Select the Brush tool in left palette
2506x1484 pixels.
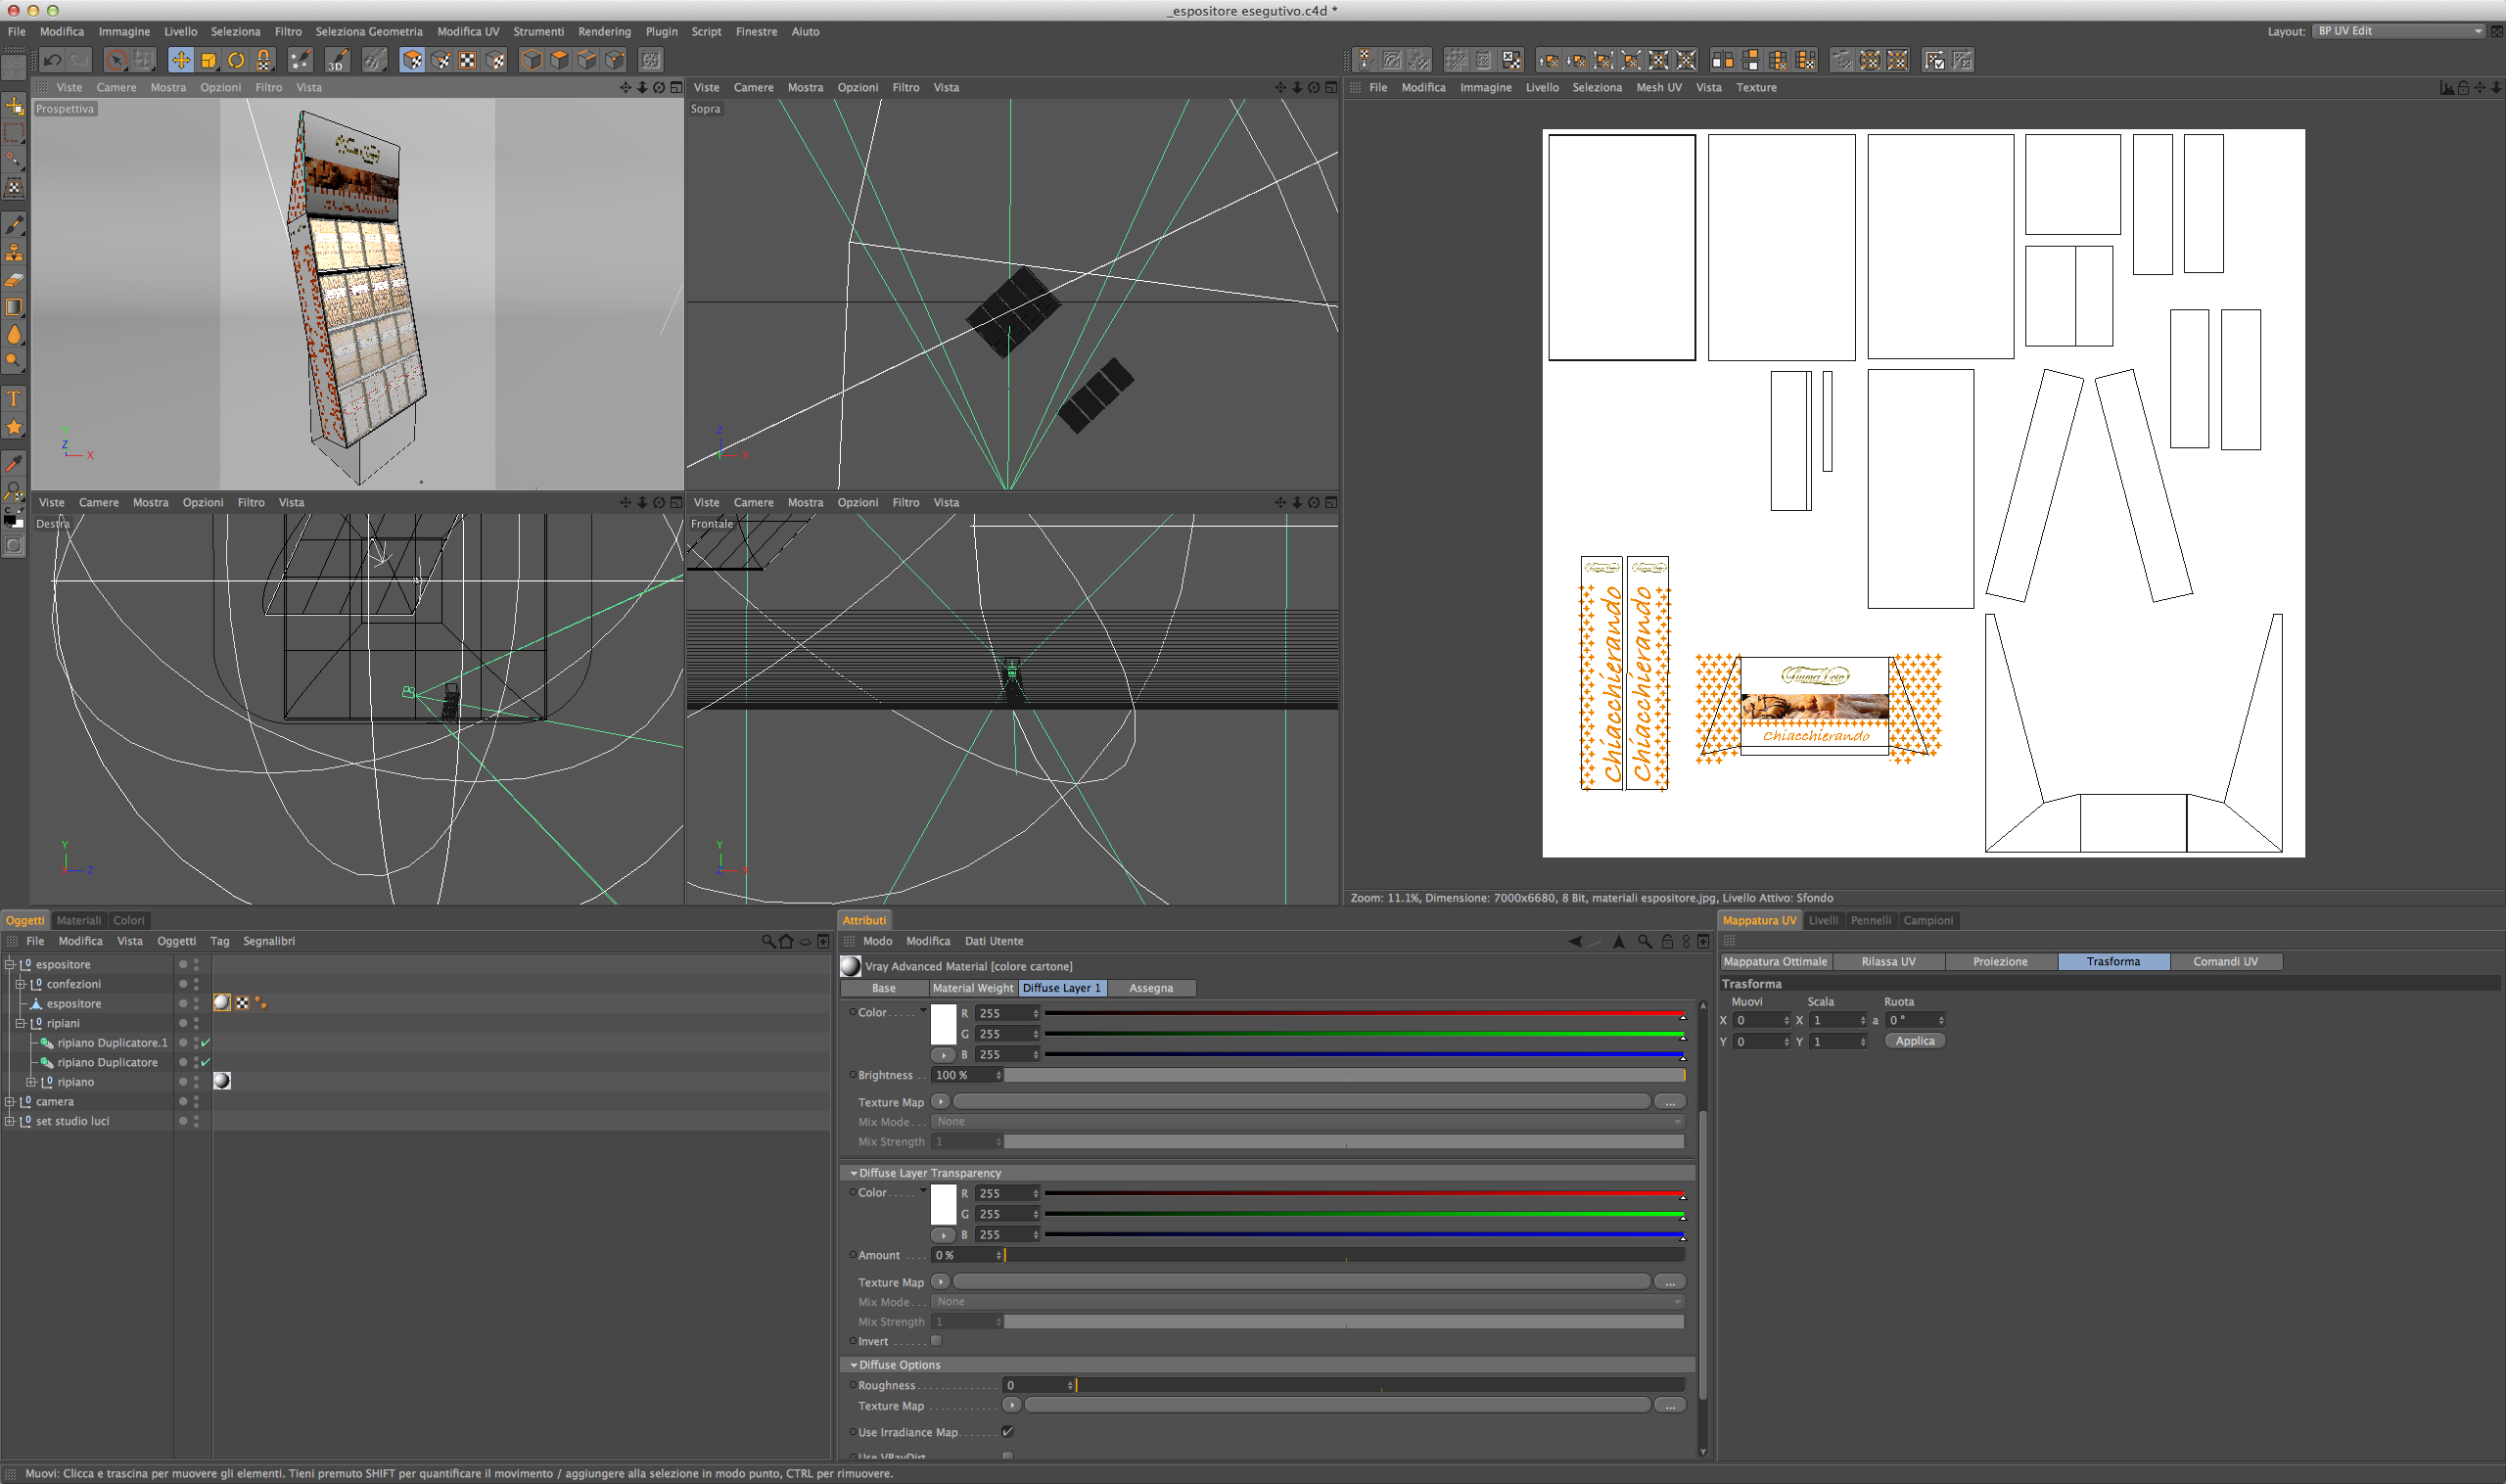[14, 225]
